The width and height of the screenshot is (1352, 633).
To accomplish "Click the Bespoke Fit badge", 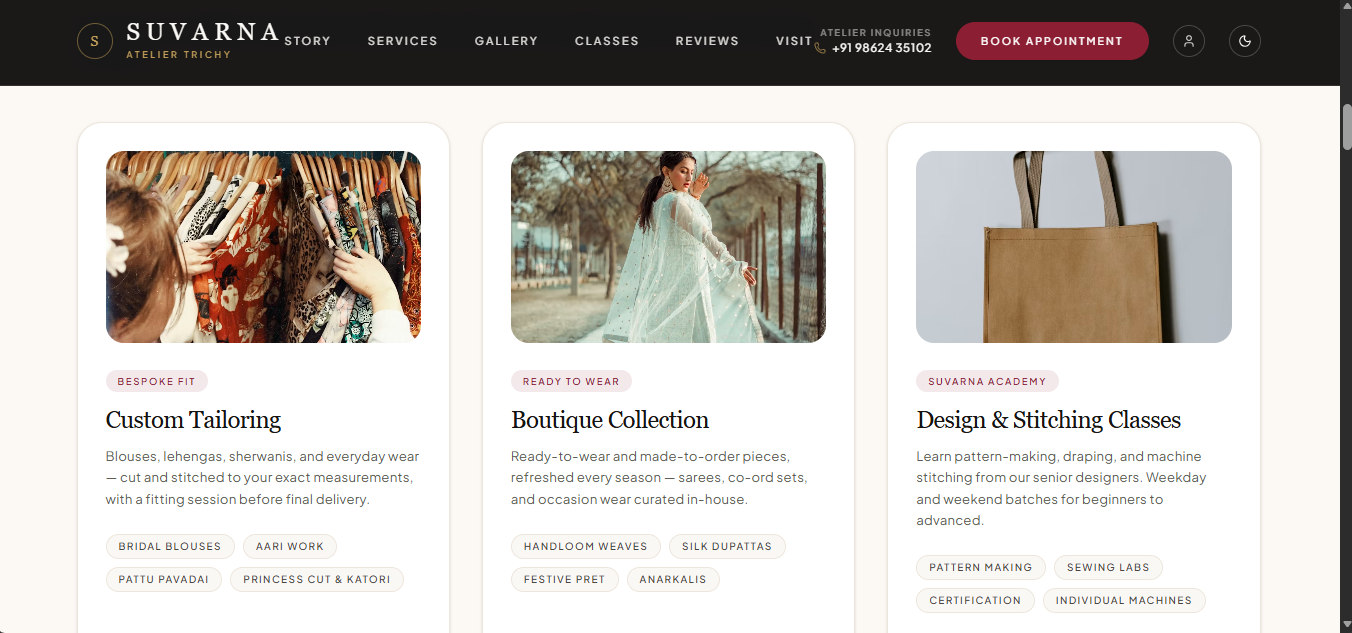I will [x=157, y=381].
